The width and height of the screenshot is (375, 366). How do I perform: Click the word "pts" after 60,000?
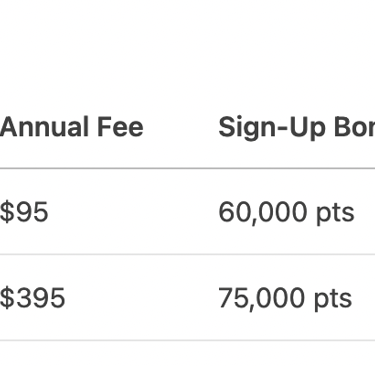pos(335,213)
